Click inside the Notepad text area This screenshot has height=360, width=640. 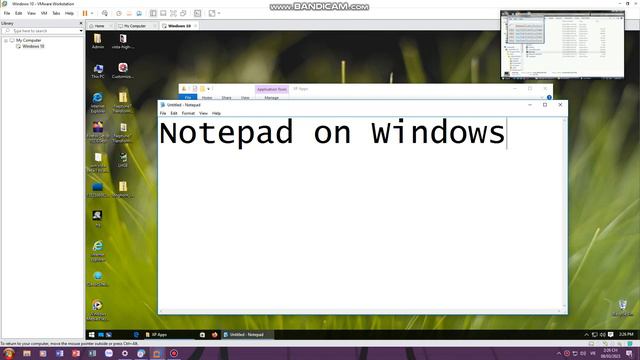360,213
